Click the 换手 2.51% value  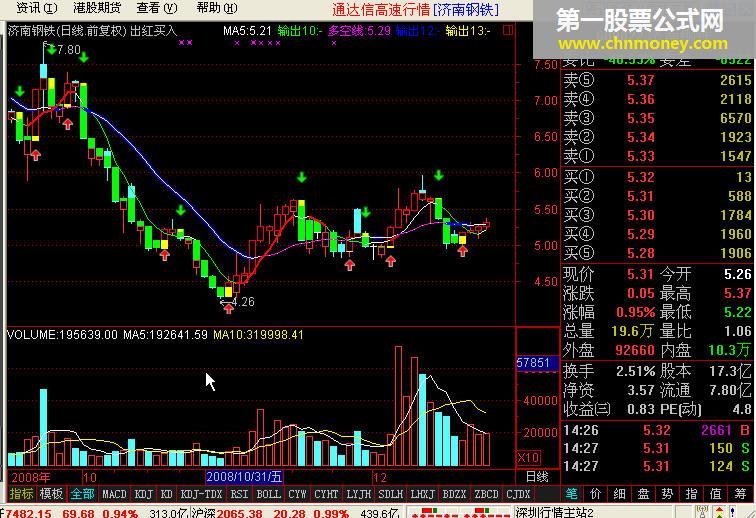point(635,371)
